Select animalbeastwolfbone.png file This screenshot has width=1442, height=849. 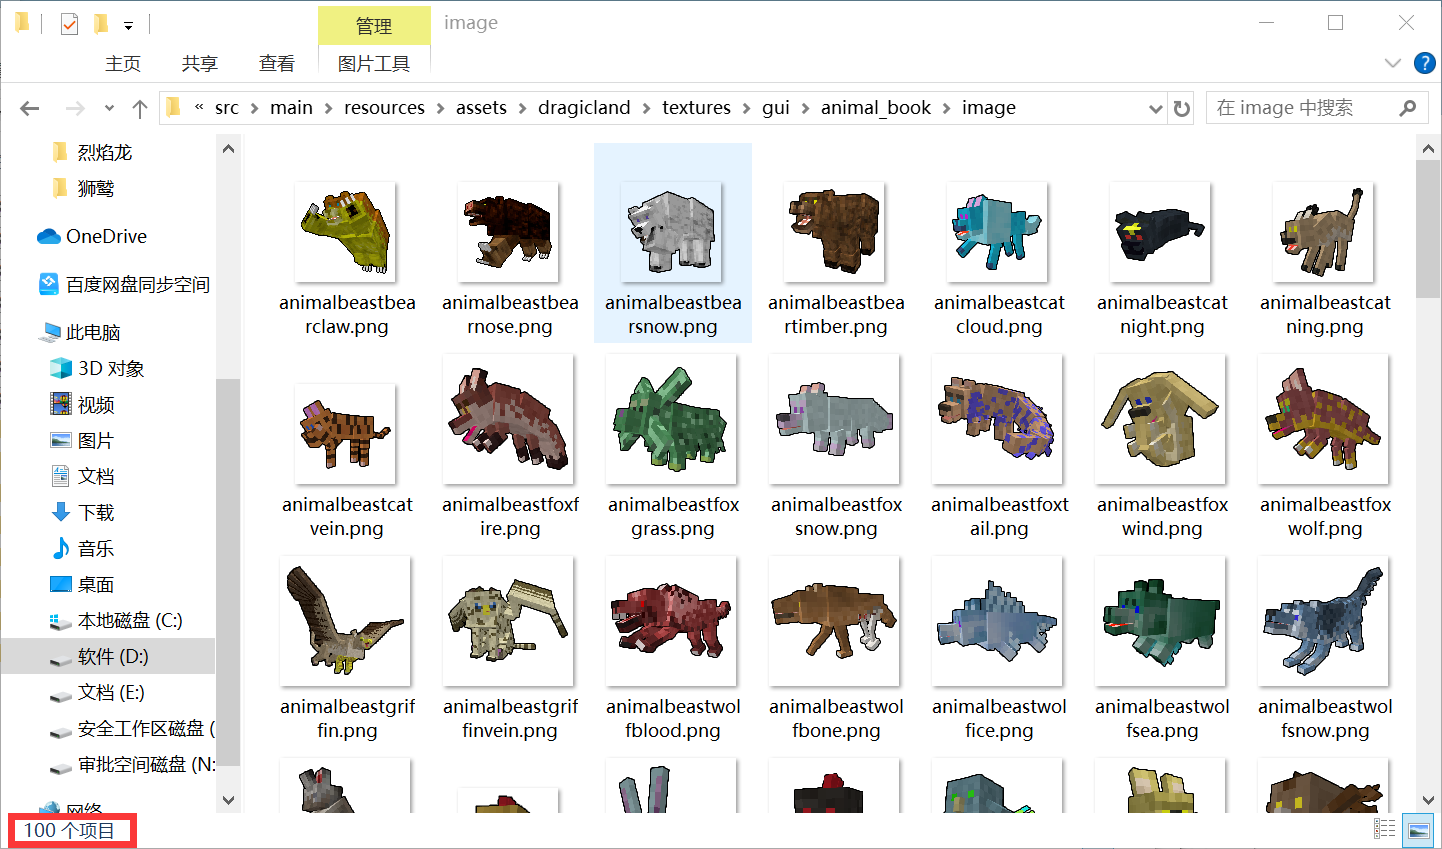point(836,649)
